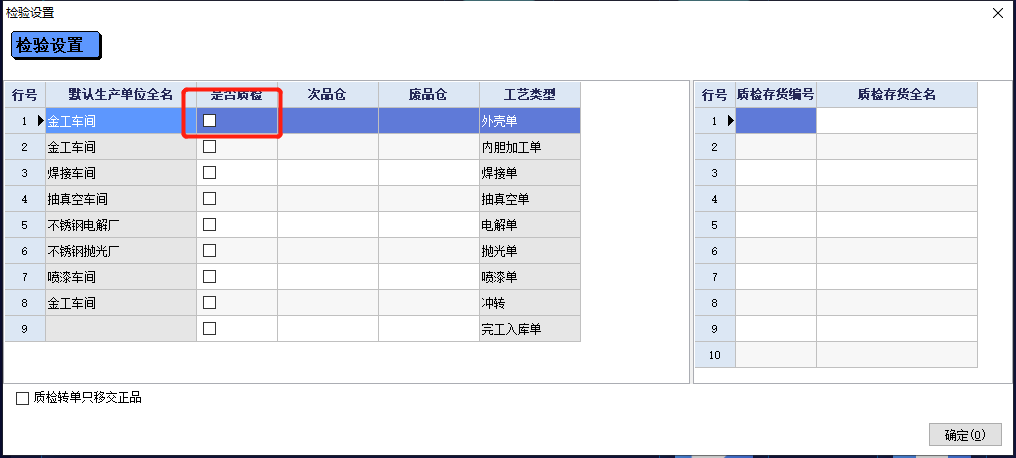Check 是否质检 box for 外壳单 row

(210, 120)
